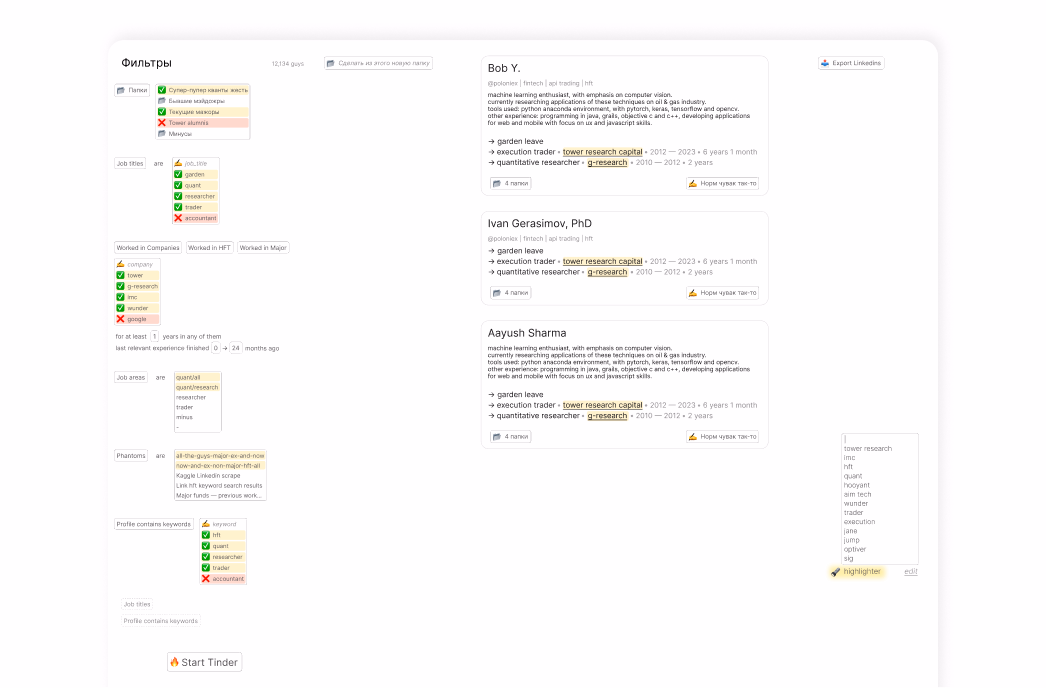Click pencil icon in Ivan Gerasimov card's note

[x=692, y=293]
